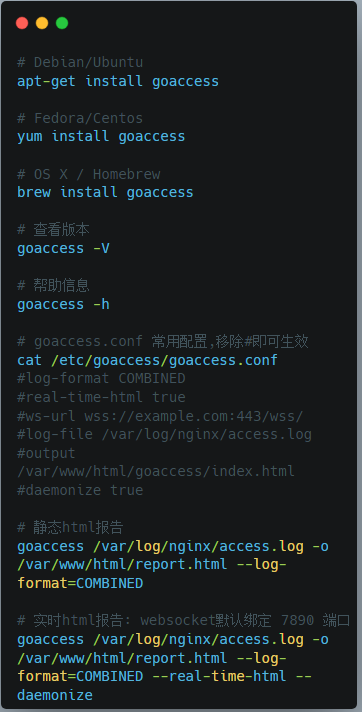This screenshot has height=712, width=362.
Task: Click the goaccess -h command
Action: pyautogui.click(x=63, y=304)
